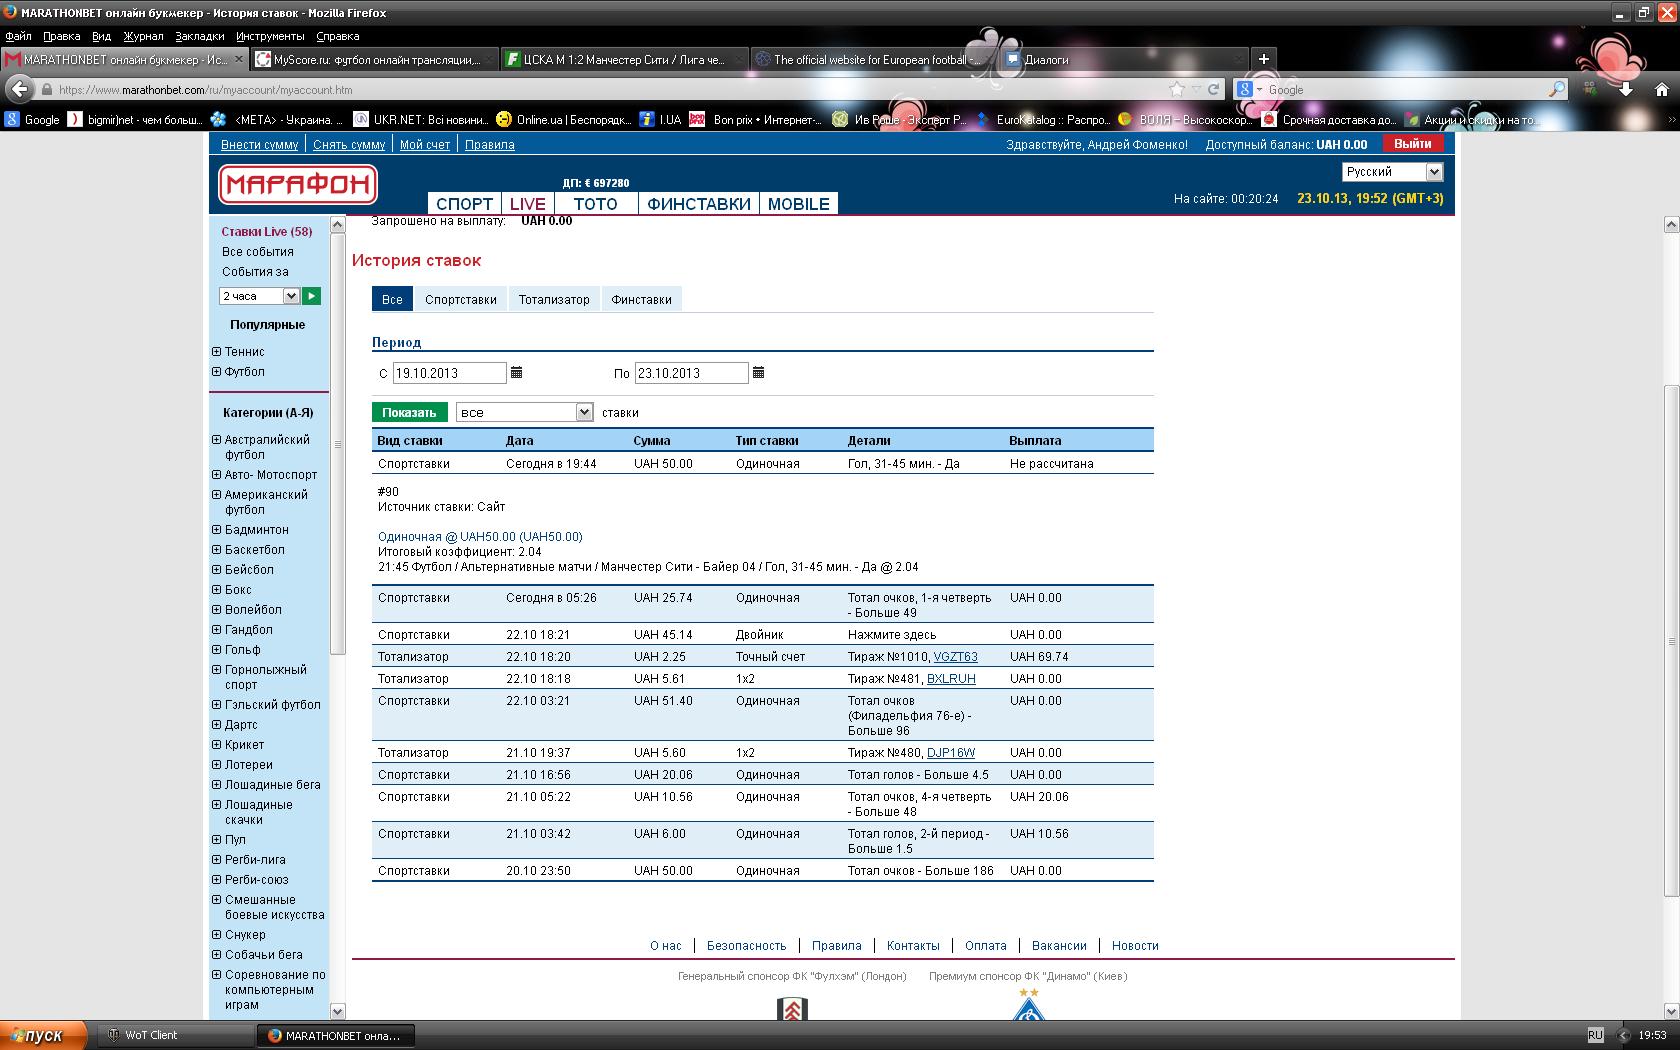Select the 'Финставки' history tab
Screen dimensions: 1680x1050
[641, 299]
